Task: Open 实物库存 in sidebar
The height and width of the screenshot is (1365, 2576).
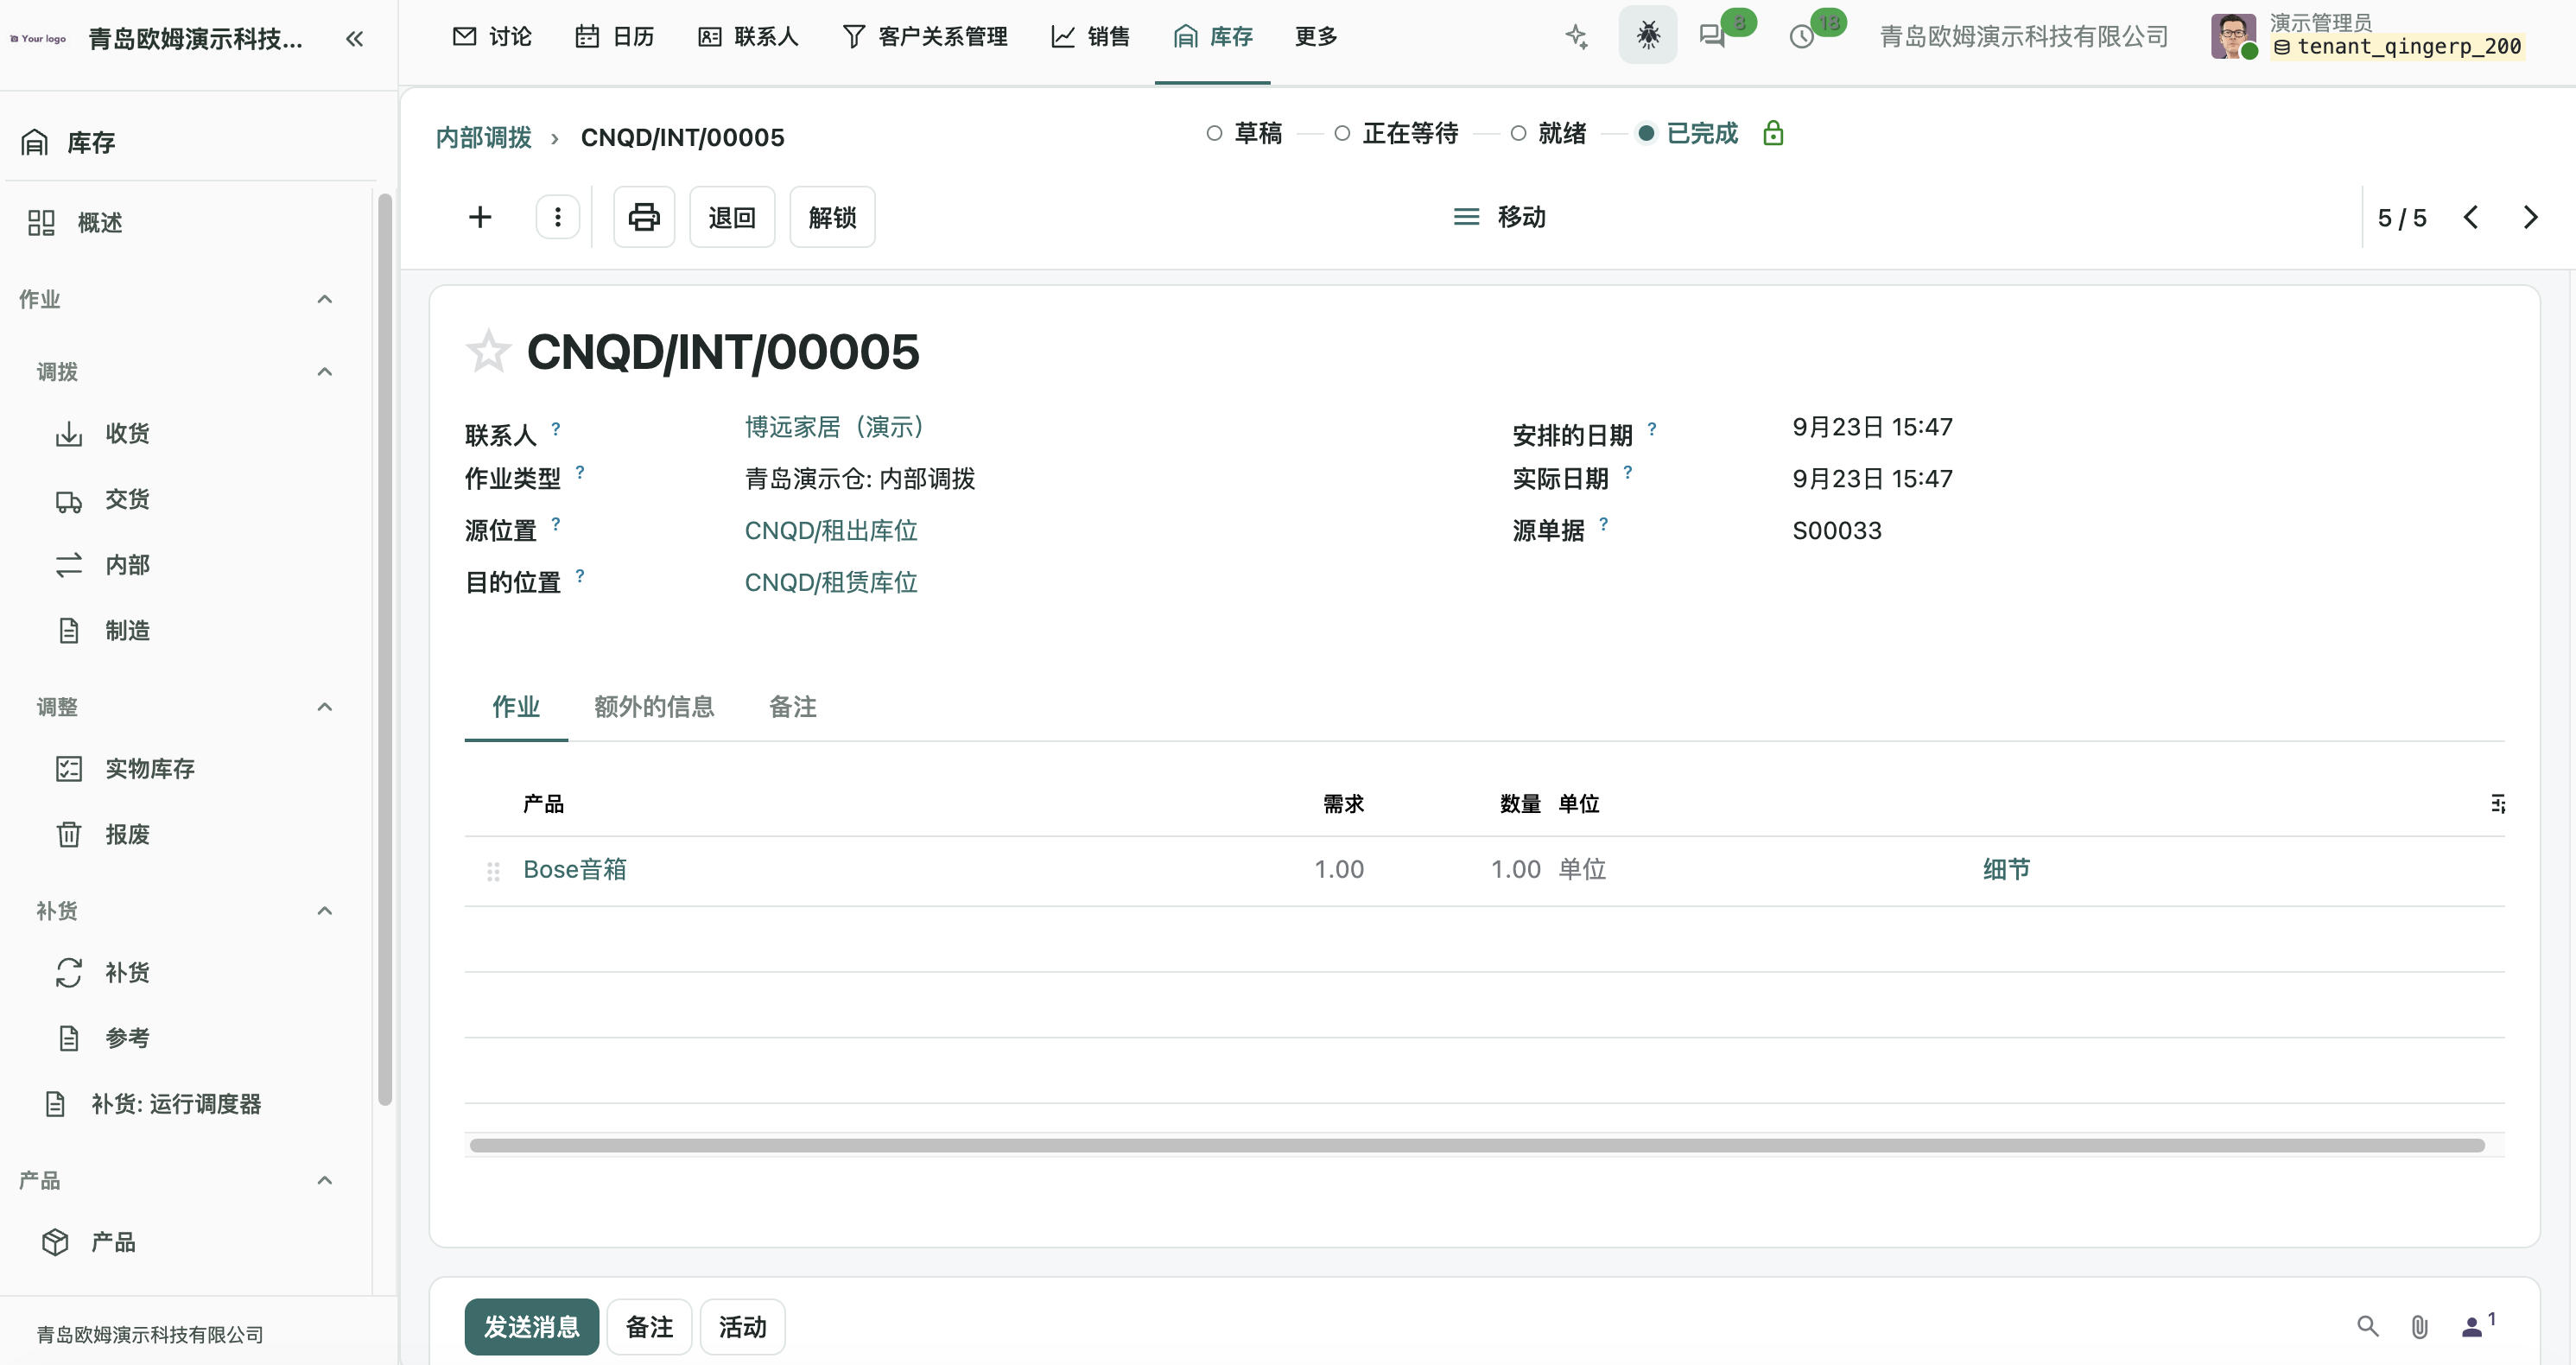Action: (x=126, y=769)
